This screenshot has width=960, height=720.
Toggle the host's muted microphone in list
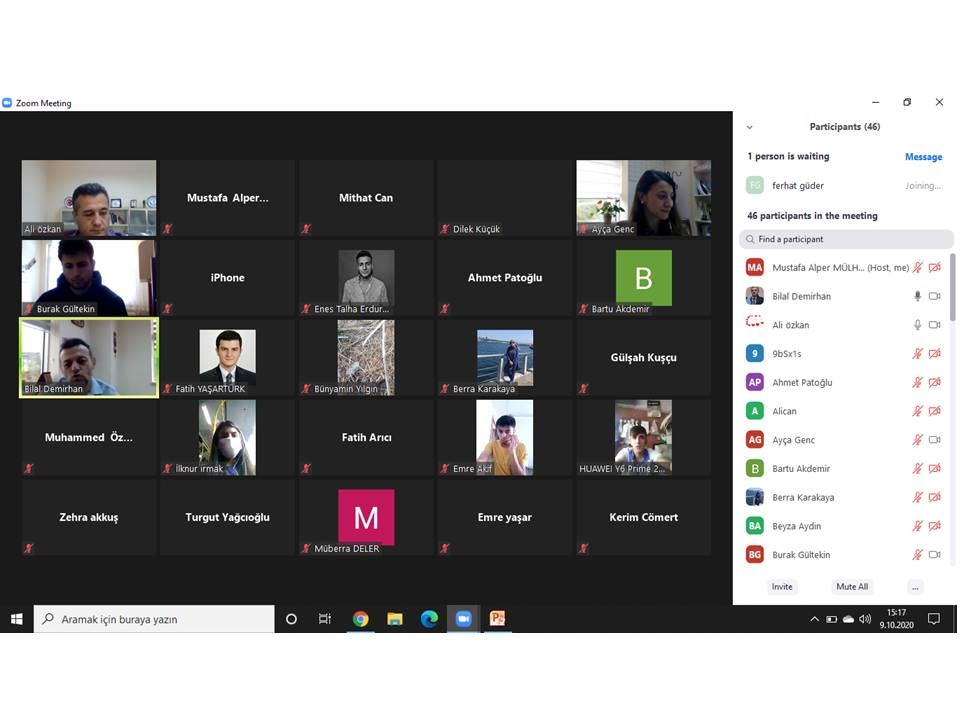coord(917,268)
